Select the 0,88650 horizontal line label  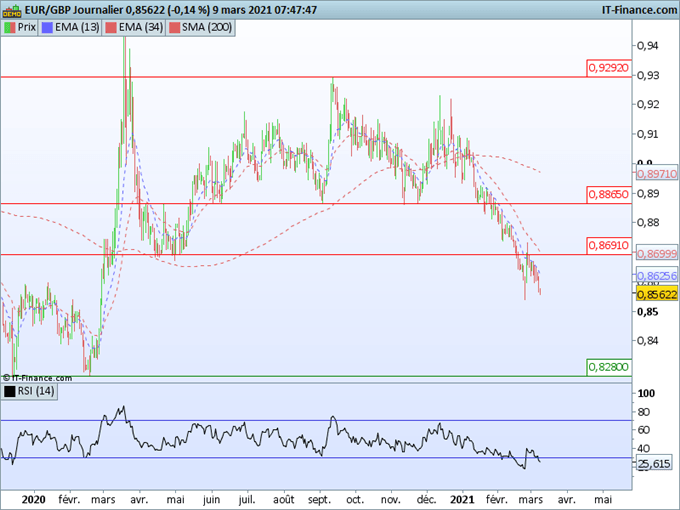608,194
